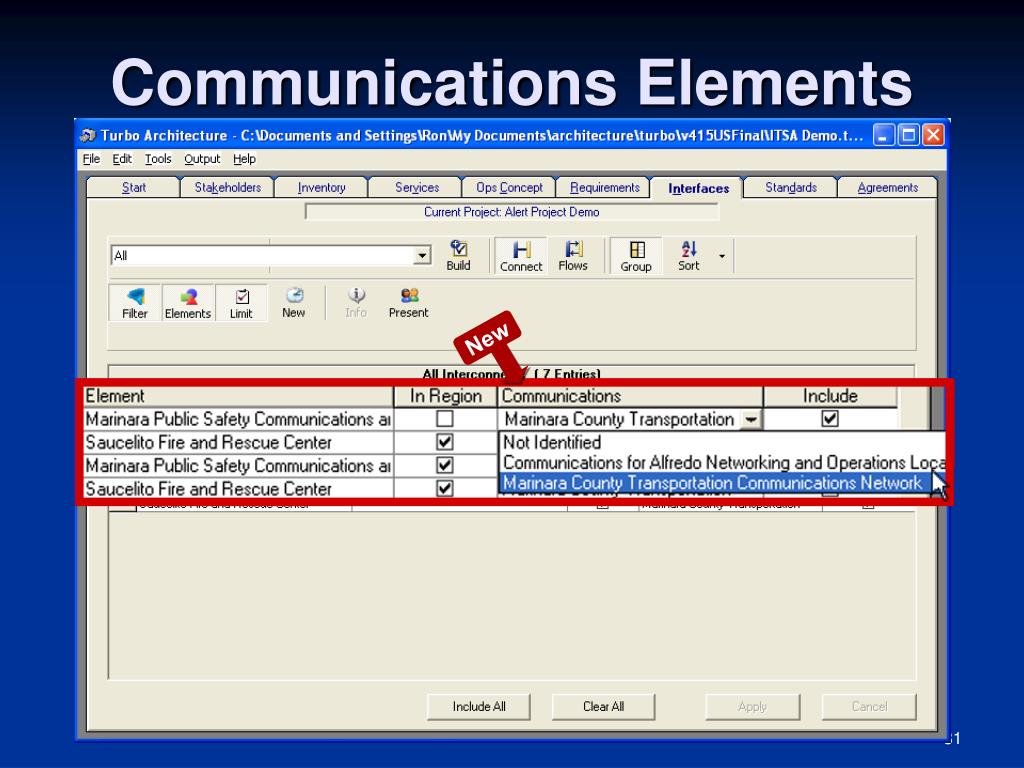Screen dimensions: 1024x768
Task: Switch to the Inventory tab
Action: [x=321, y=187]
